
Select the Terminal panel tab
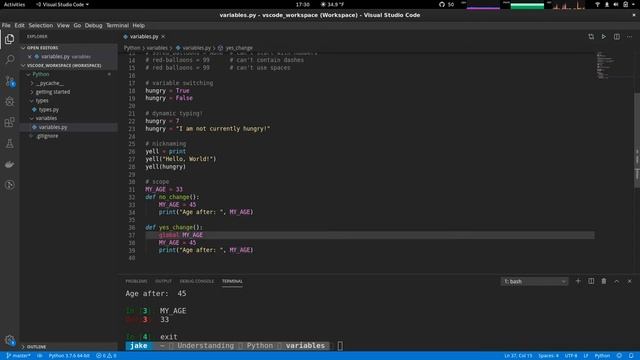(232, 281)
